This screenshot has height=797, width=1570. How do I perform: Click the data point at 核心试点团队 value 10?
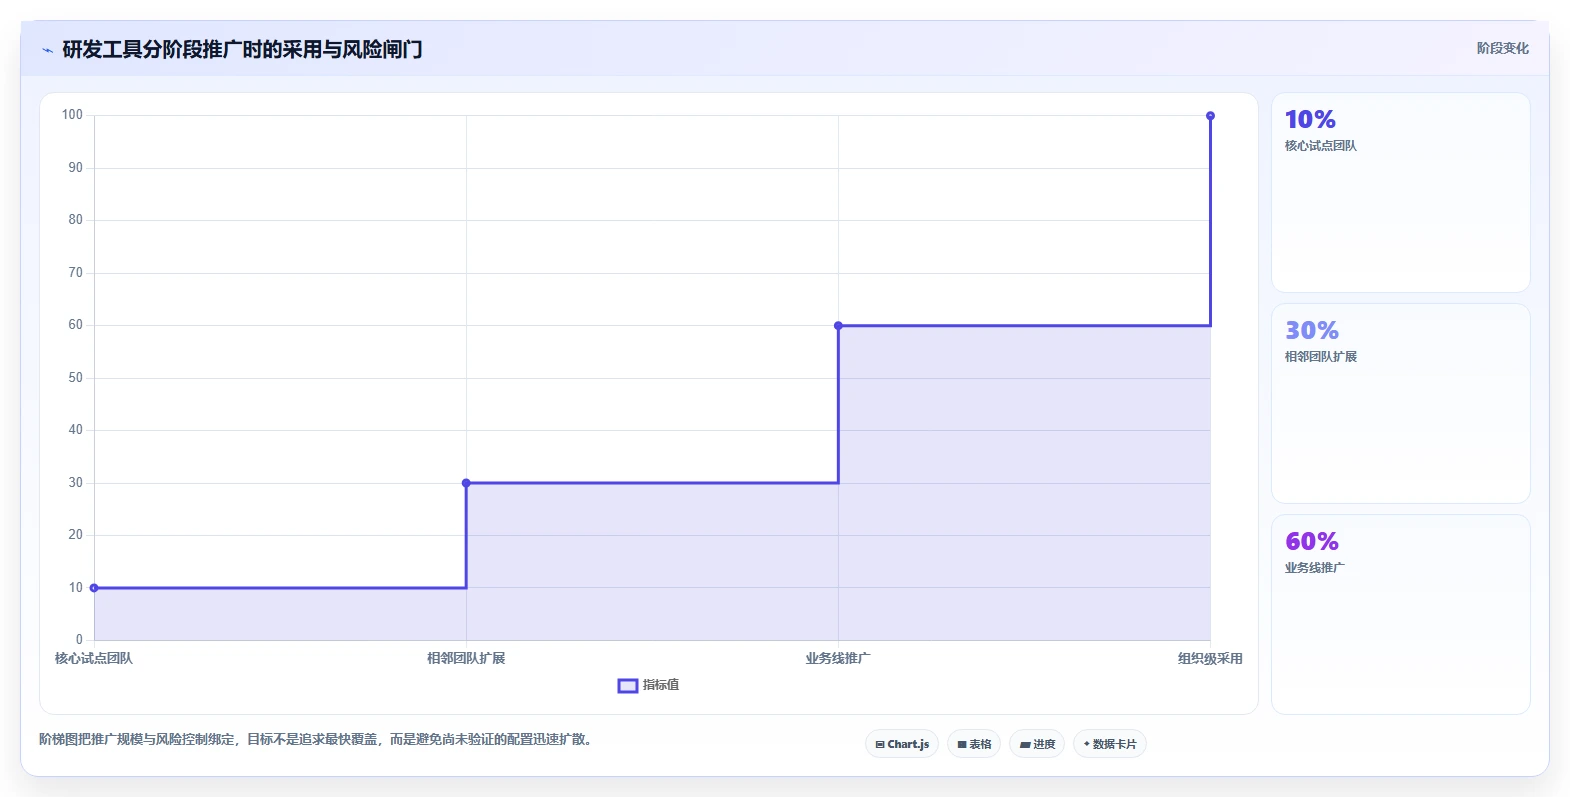click(x=94, y=588)
